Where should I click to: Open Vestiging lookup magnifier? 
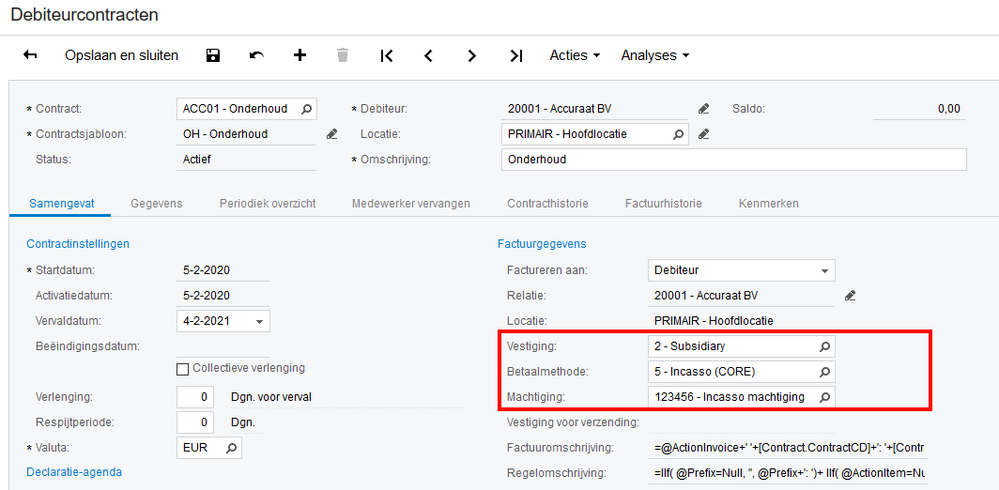(824, 346)
